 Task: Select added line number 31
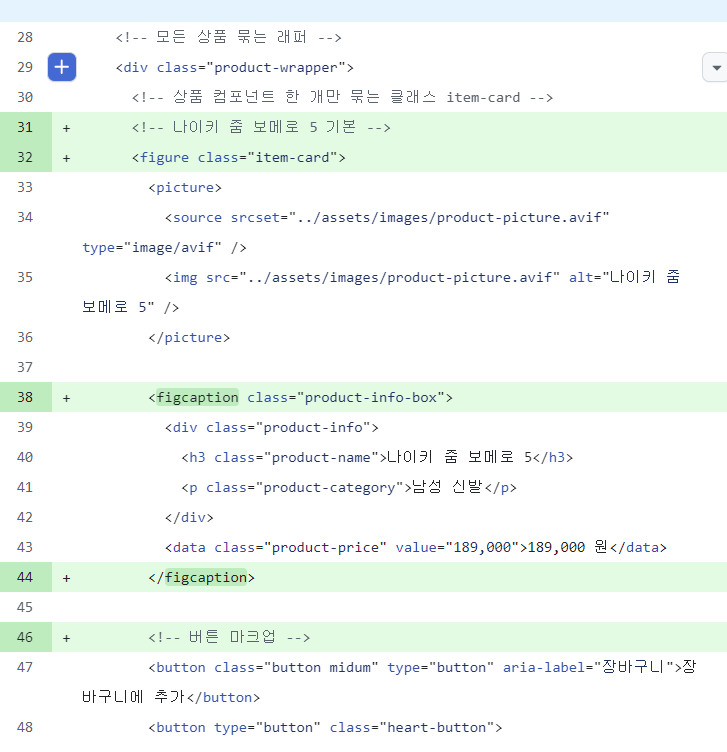click(25, 127)
